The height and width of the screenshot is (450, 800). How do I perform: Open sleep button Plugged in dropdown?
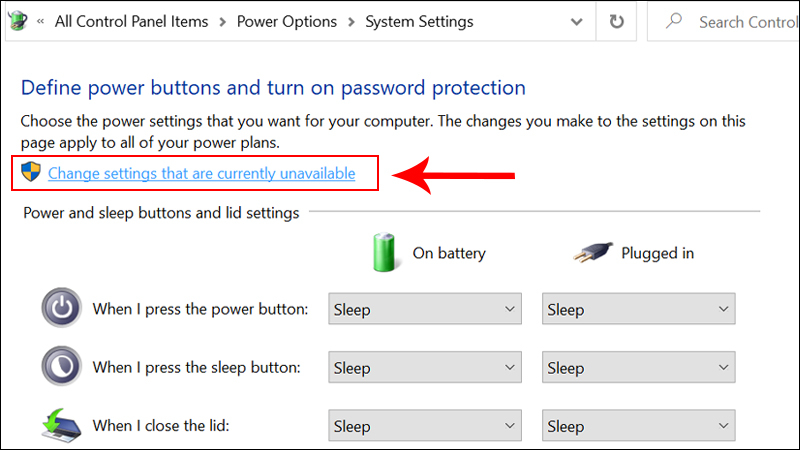[x=639, y=368]
